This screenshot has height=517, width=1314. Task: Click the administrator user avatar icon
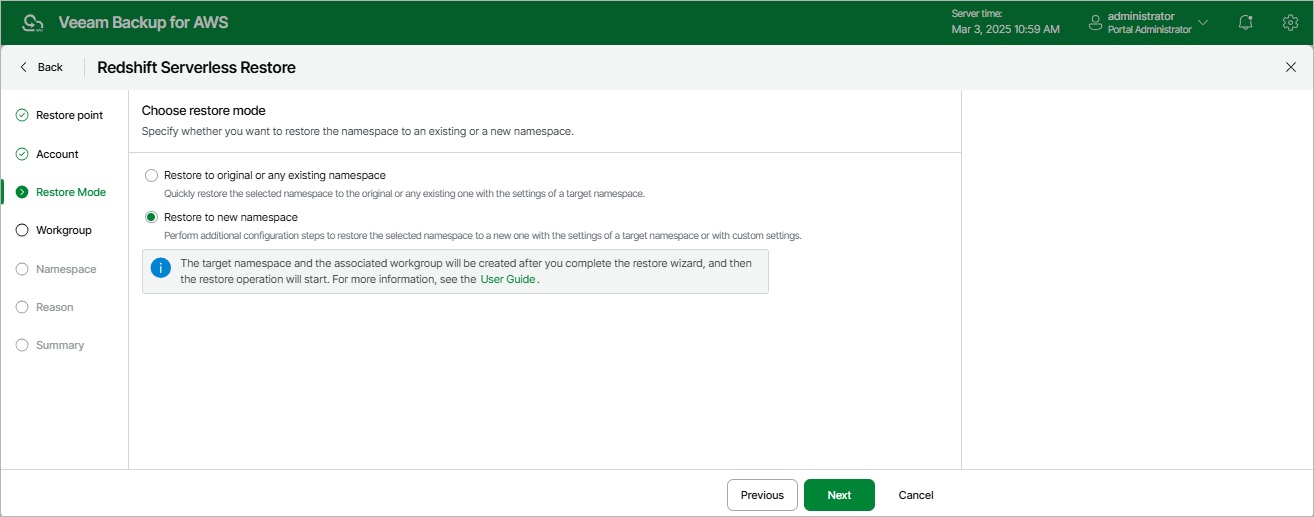(x=1095, y=22)
